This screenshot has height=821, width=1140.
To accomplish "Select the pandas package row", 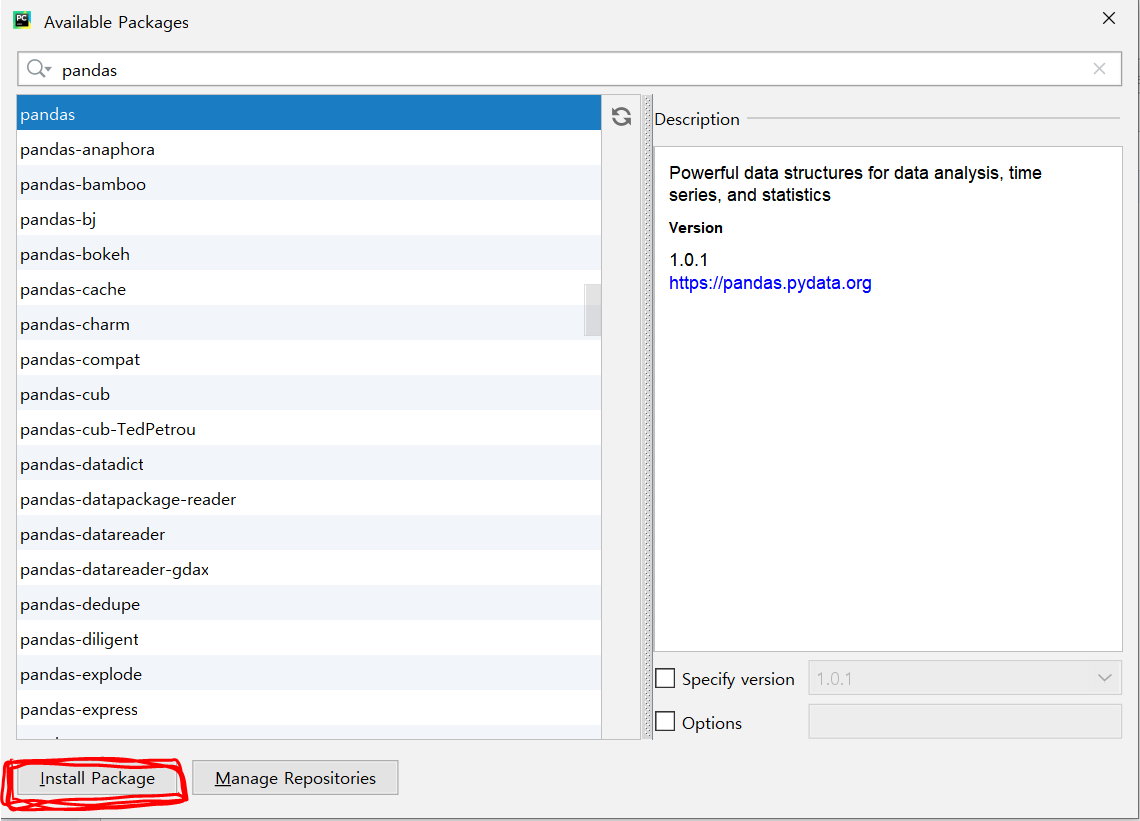I will (309, 113).
